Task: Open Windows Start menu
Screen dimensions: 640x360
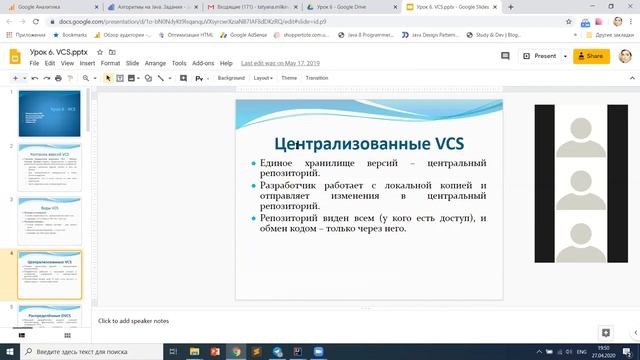Action: [x=10, y=351]
